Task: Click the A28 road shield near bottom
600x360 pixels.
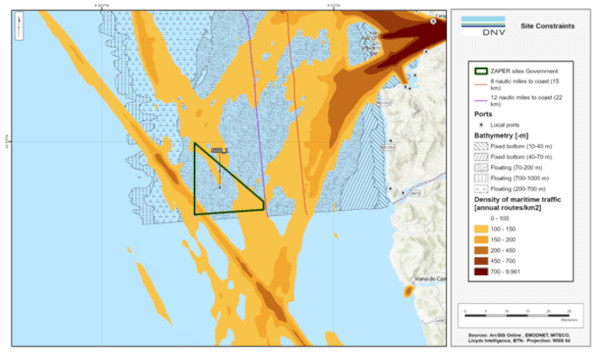Action: point(440,321)
